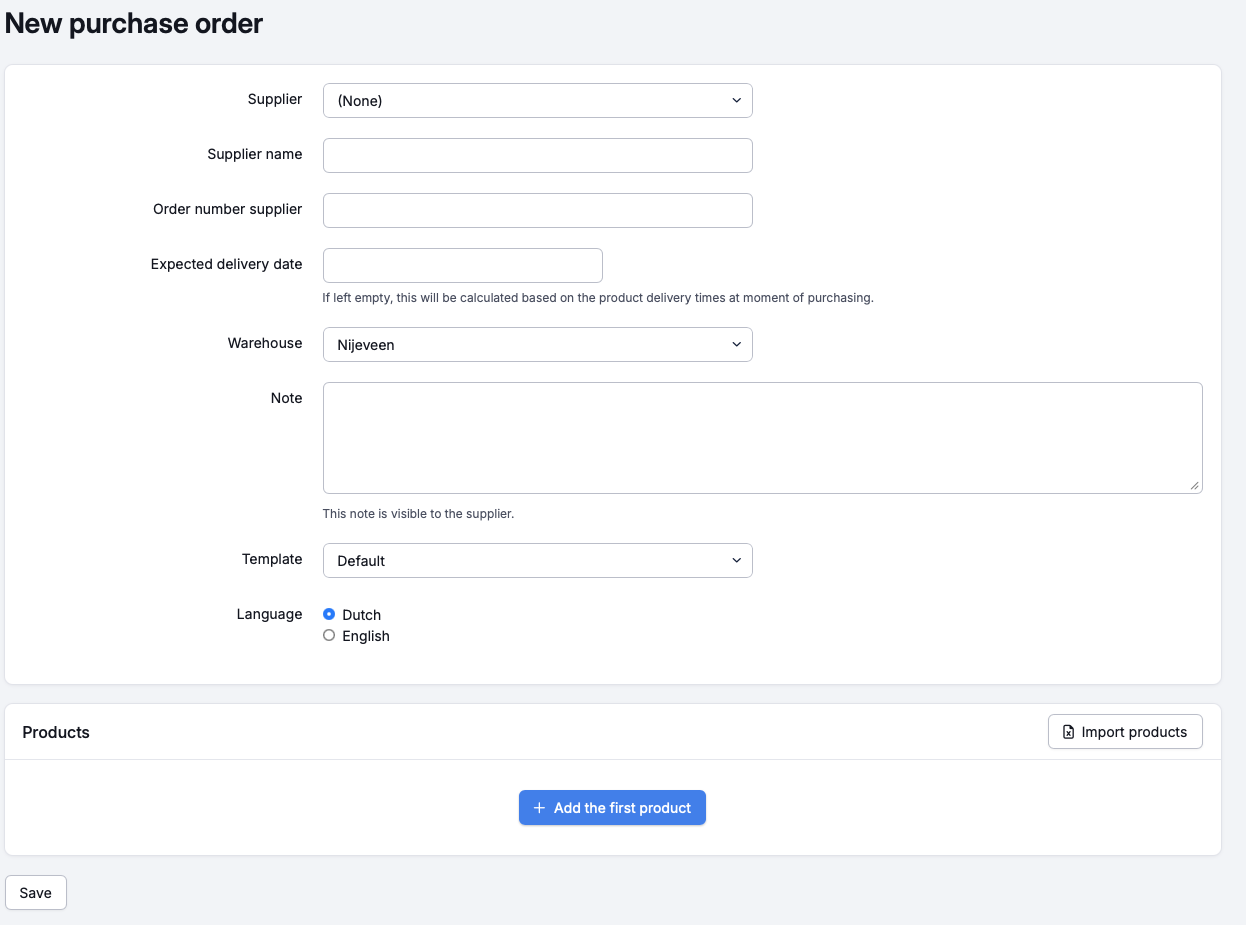Click the Note box resize handle
Image resolution: width=1246 pixels, height=925 pixels.
(x=1194, y=485)
